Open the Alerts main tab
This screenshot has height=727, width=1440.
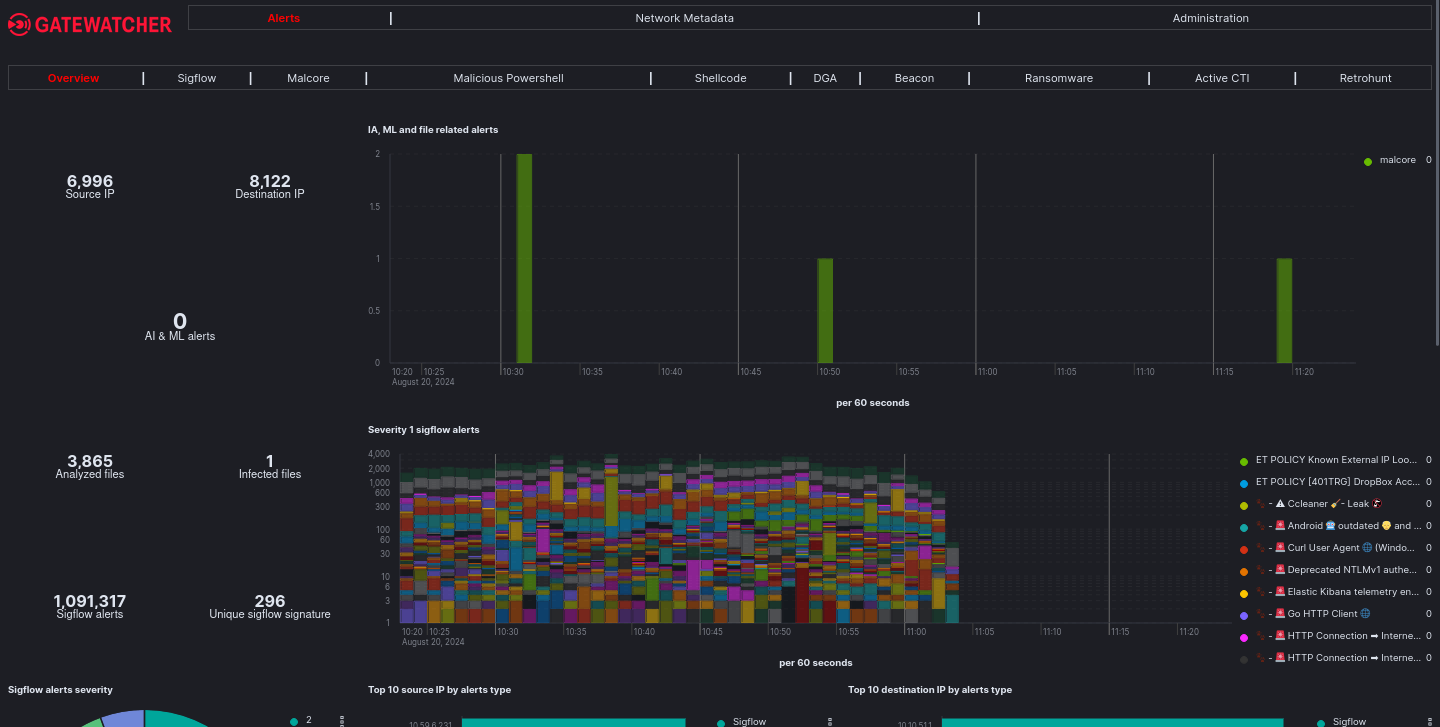[283, 18]
